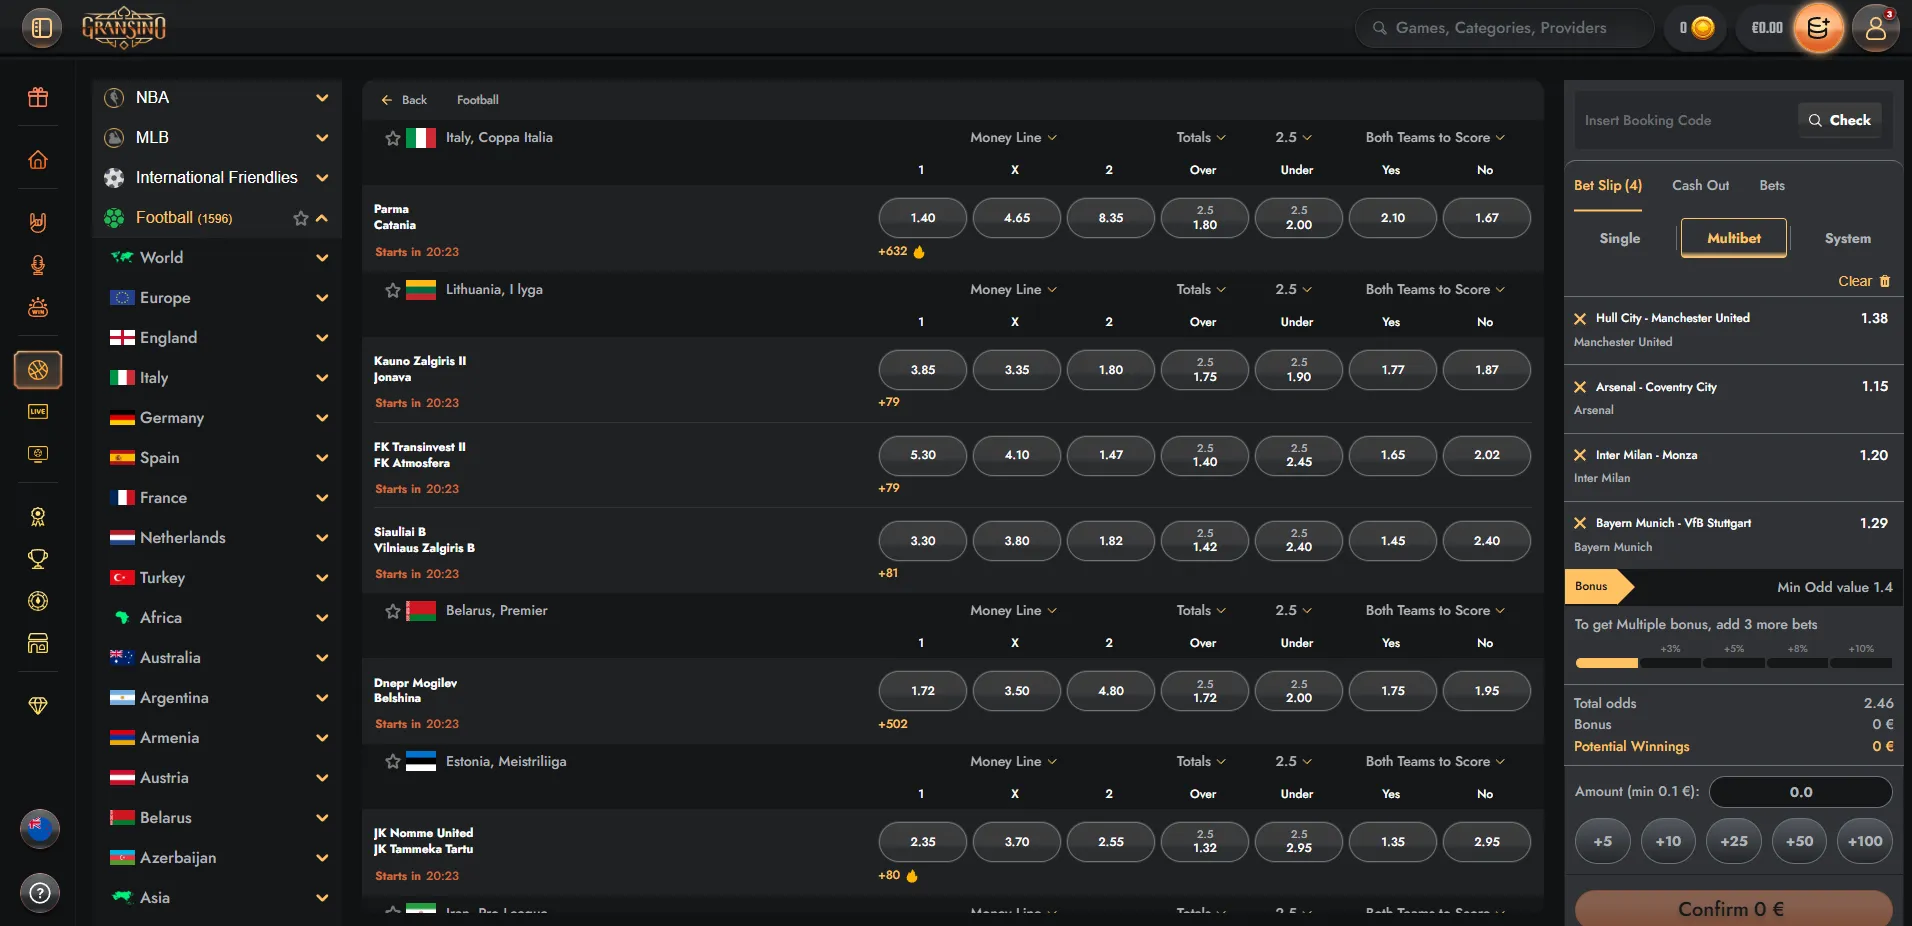Select Under 2.5 at 2.95 for JK Nomme United
1912x926 pixels.
point(1299,842)
